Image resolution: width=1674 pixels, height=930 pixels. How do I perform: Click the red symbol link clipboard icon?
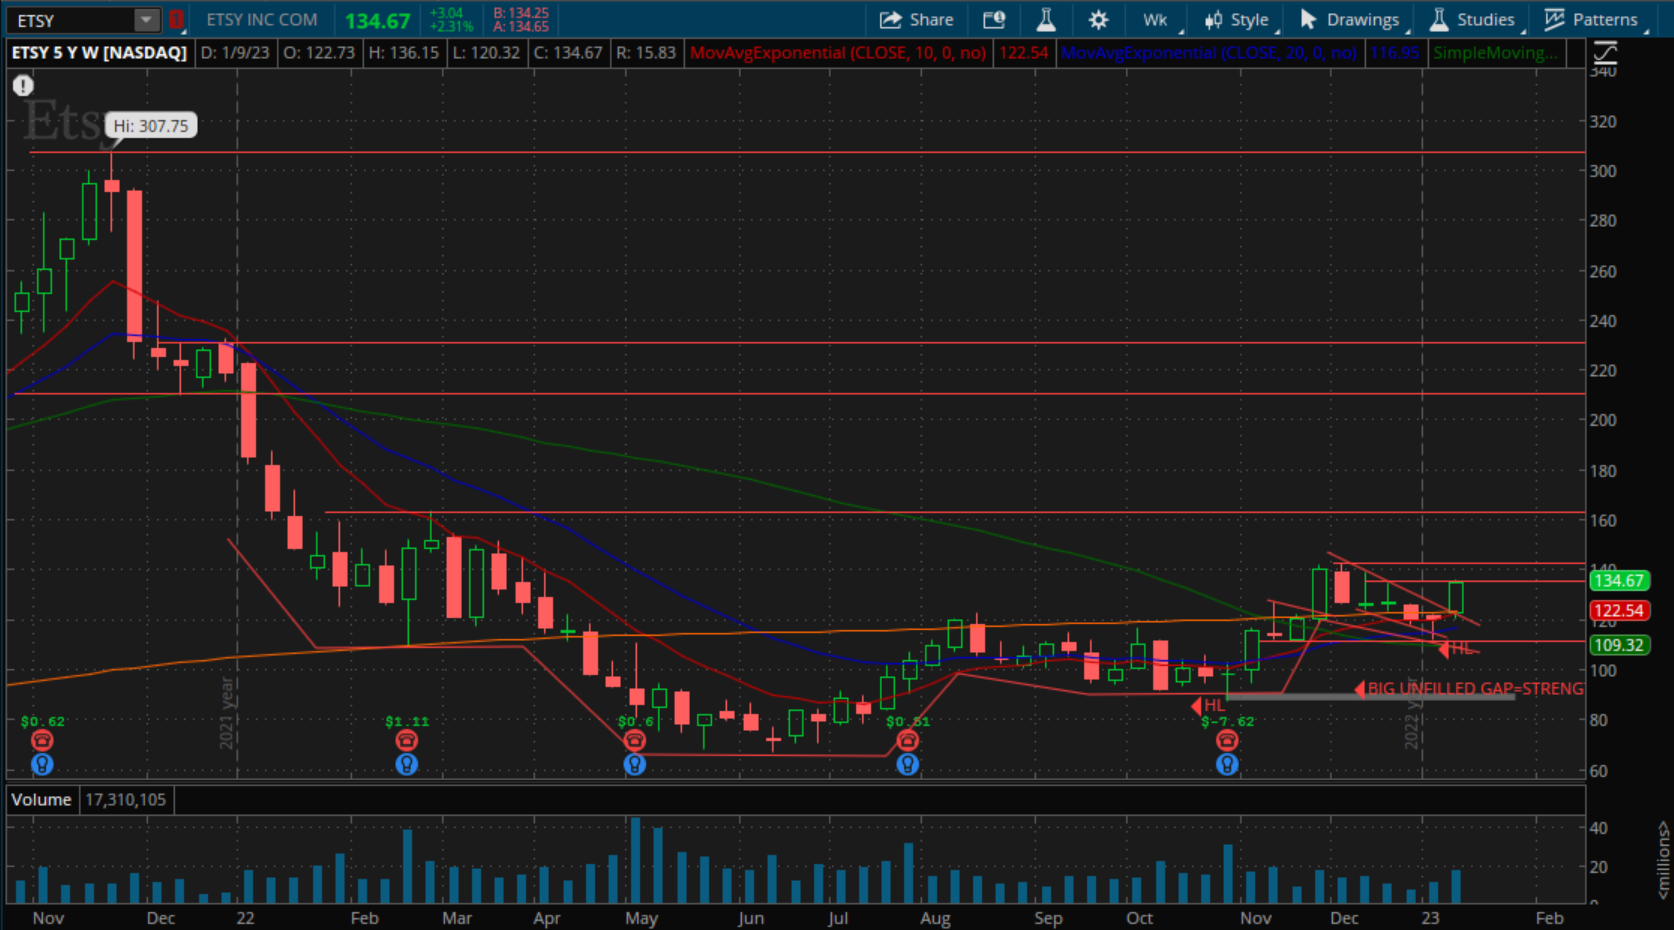(176, 20)
